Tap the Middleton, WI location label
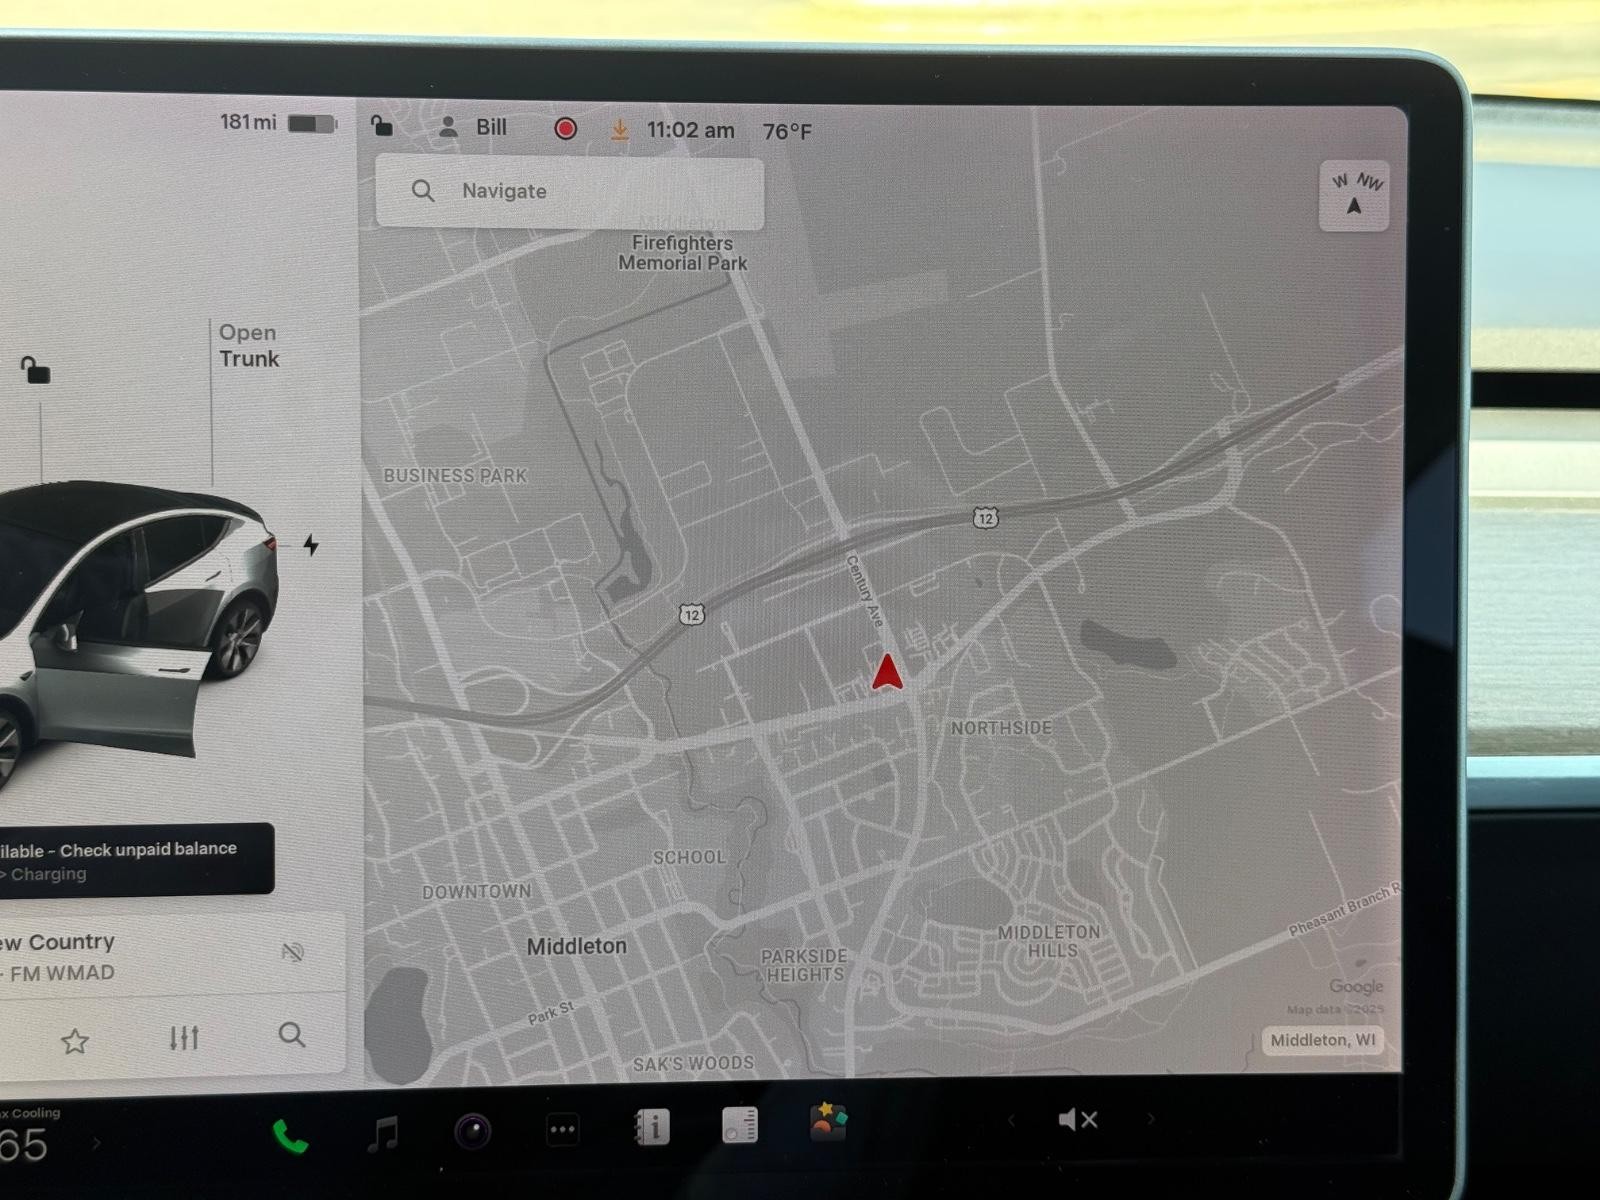Screen dimensions: 1600x1200 [1323, 1040]
